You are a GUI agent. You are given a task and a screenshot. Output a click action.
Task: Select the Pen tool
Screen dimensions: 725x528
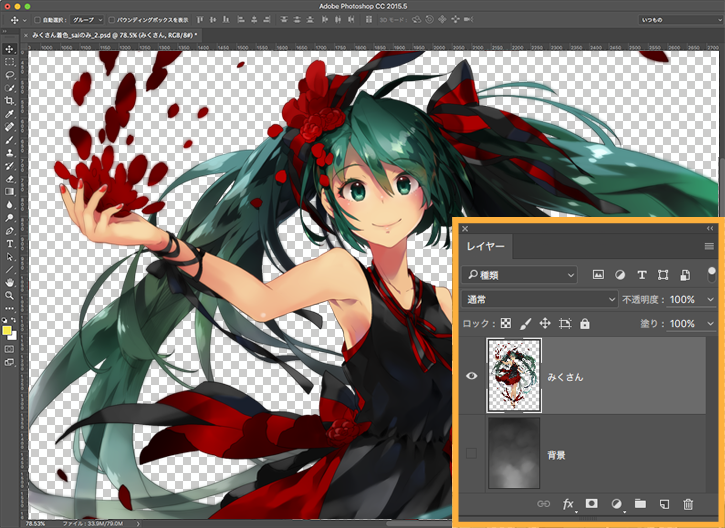[9, 230]
